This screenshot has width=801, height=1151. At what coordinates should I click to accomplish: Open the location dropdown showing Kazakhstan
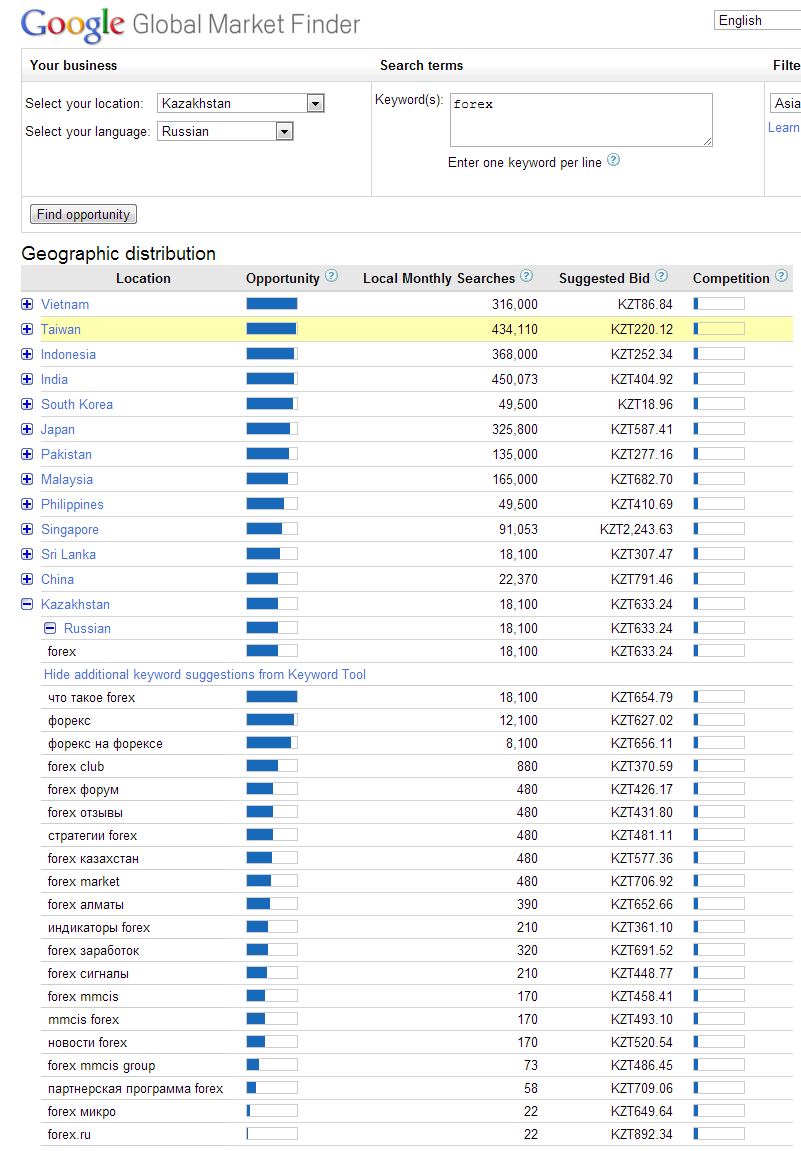(241, 104)
